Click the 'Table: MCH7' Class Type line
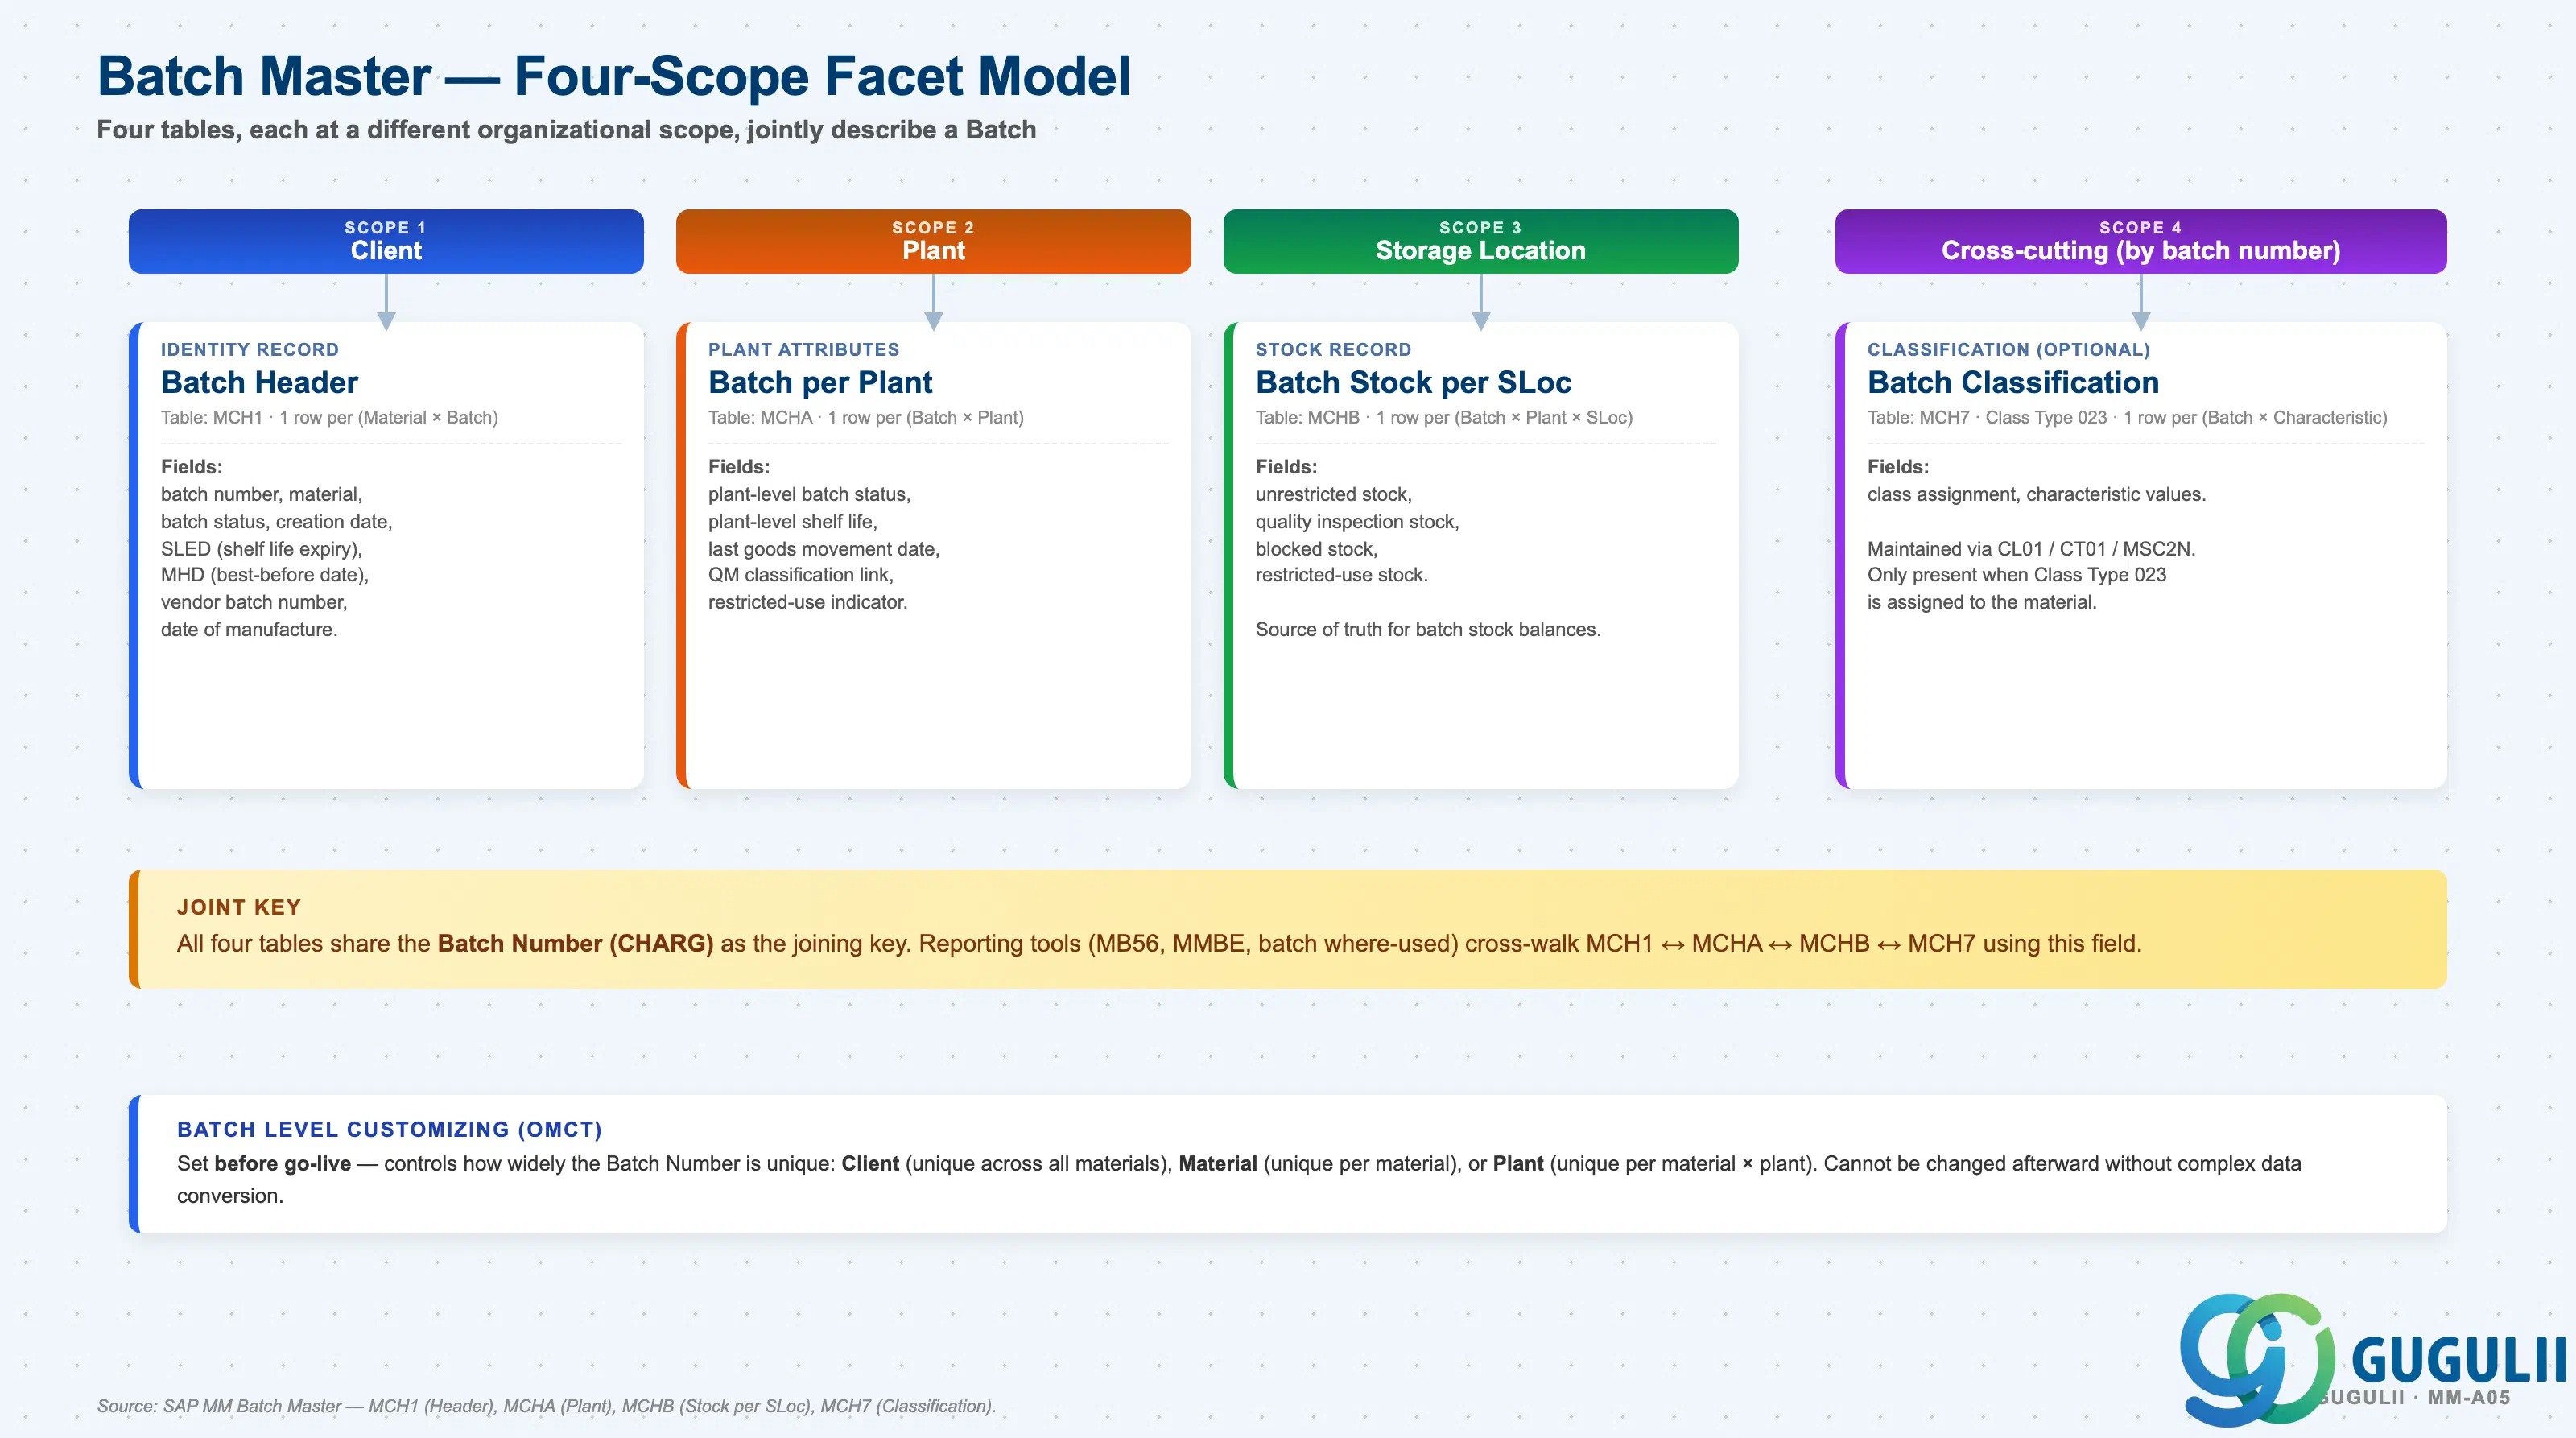 [x=2127, y=417]
